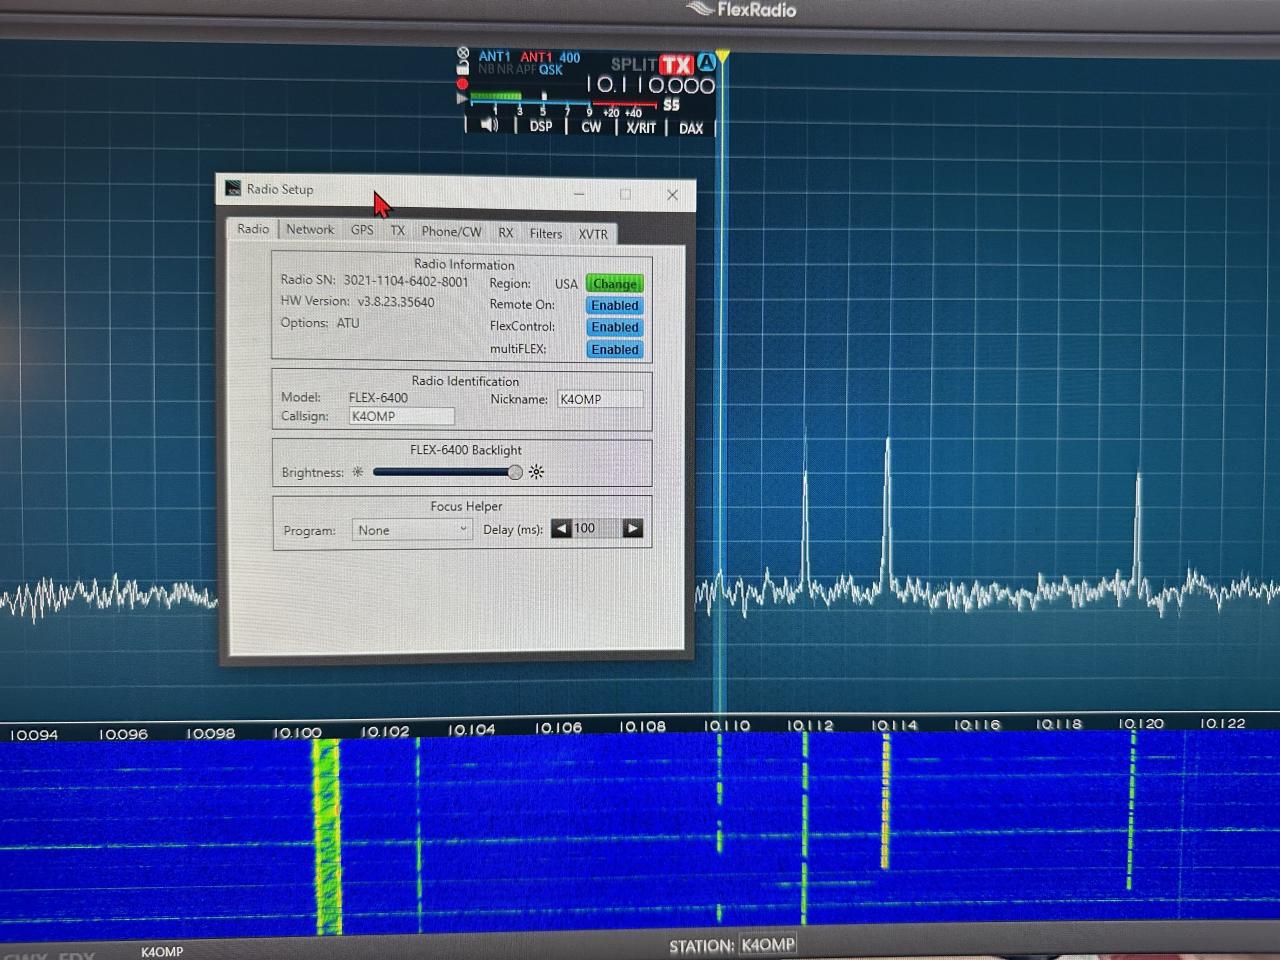Toggle multiFLEX Enabled button
Screen dimensions: 1280x960
(x=615, y=349)
